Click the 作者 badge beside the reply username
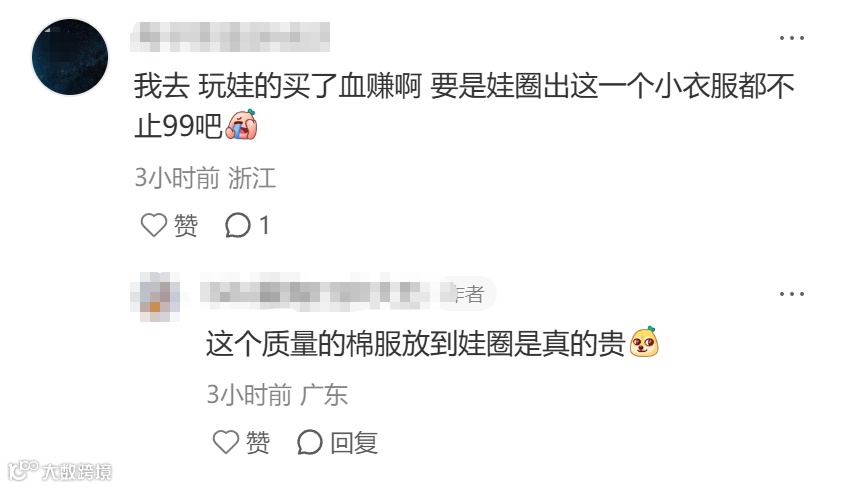 468,294
